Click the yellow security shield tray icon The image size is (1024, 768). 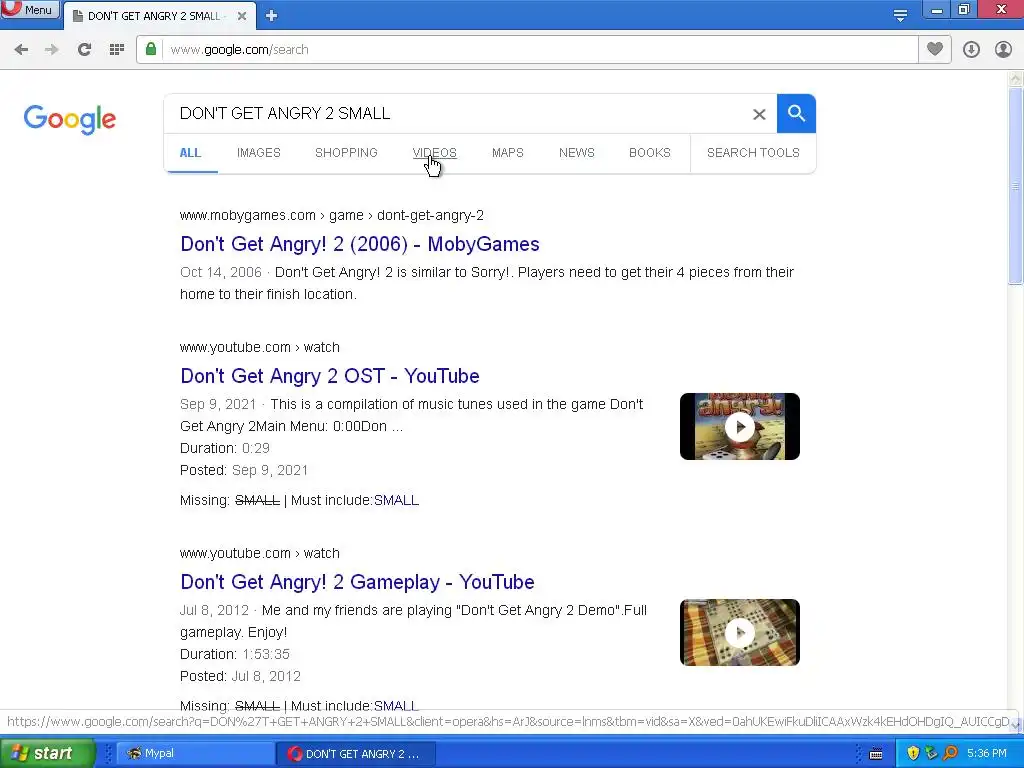tap(913, 754)
